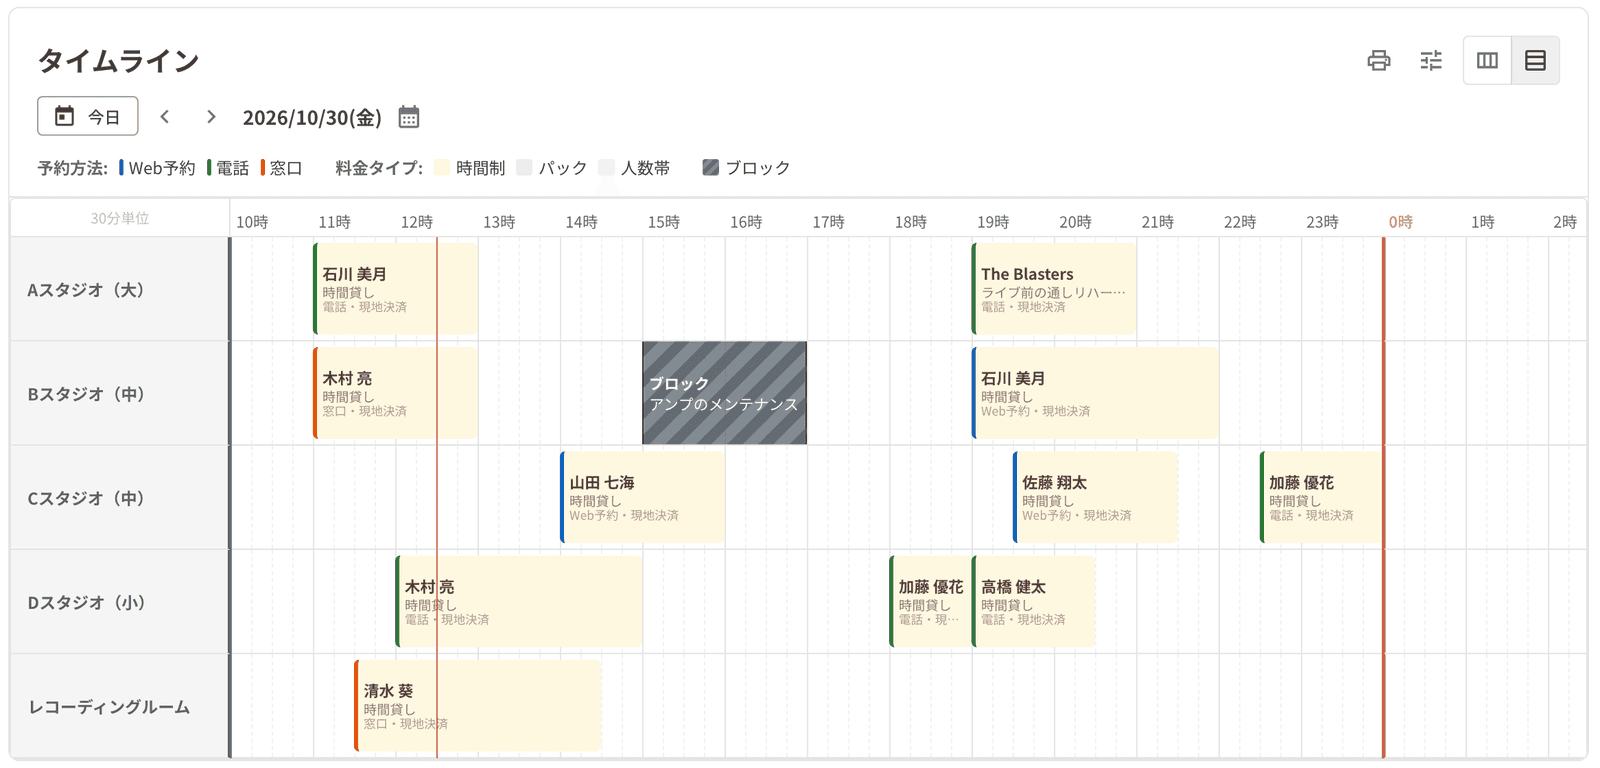The image size is (1600, 768).
Task: Open 山田 七海 reservation
Action: pyautogui.click(x=642, y=497)
